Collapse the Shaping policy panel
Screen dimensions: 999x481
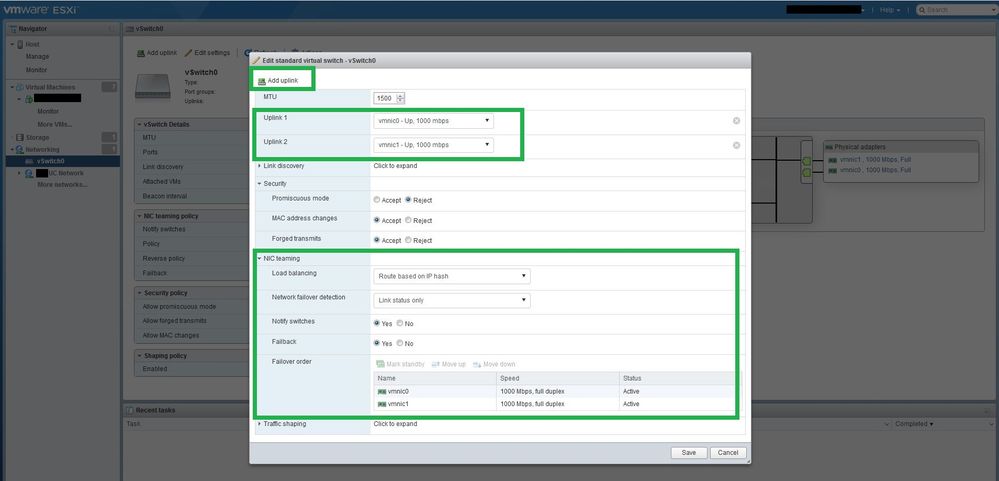pos(140,355)
